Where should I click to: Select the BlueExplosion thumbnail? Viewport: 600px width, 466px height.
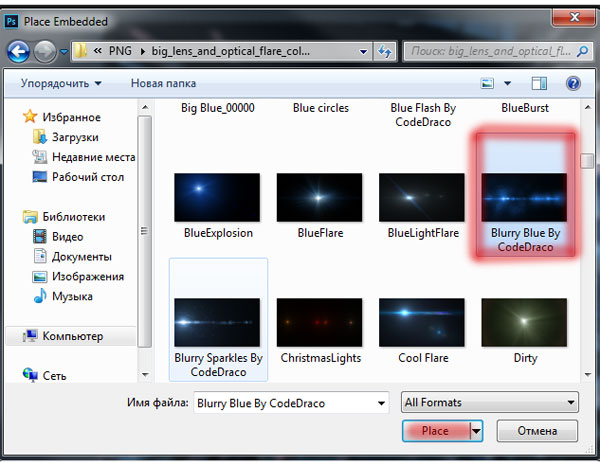click(x=217, y=197)
